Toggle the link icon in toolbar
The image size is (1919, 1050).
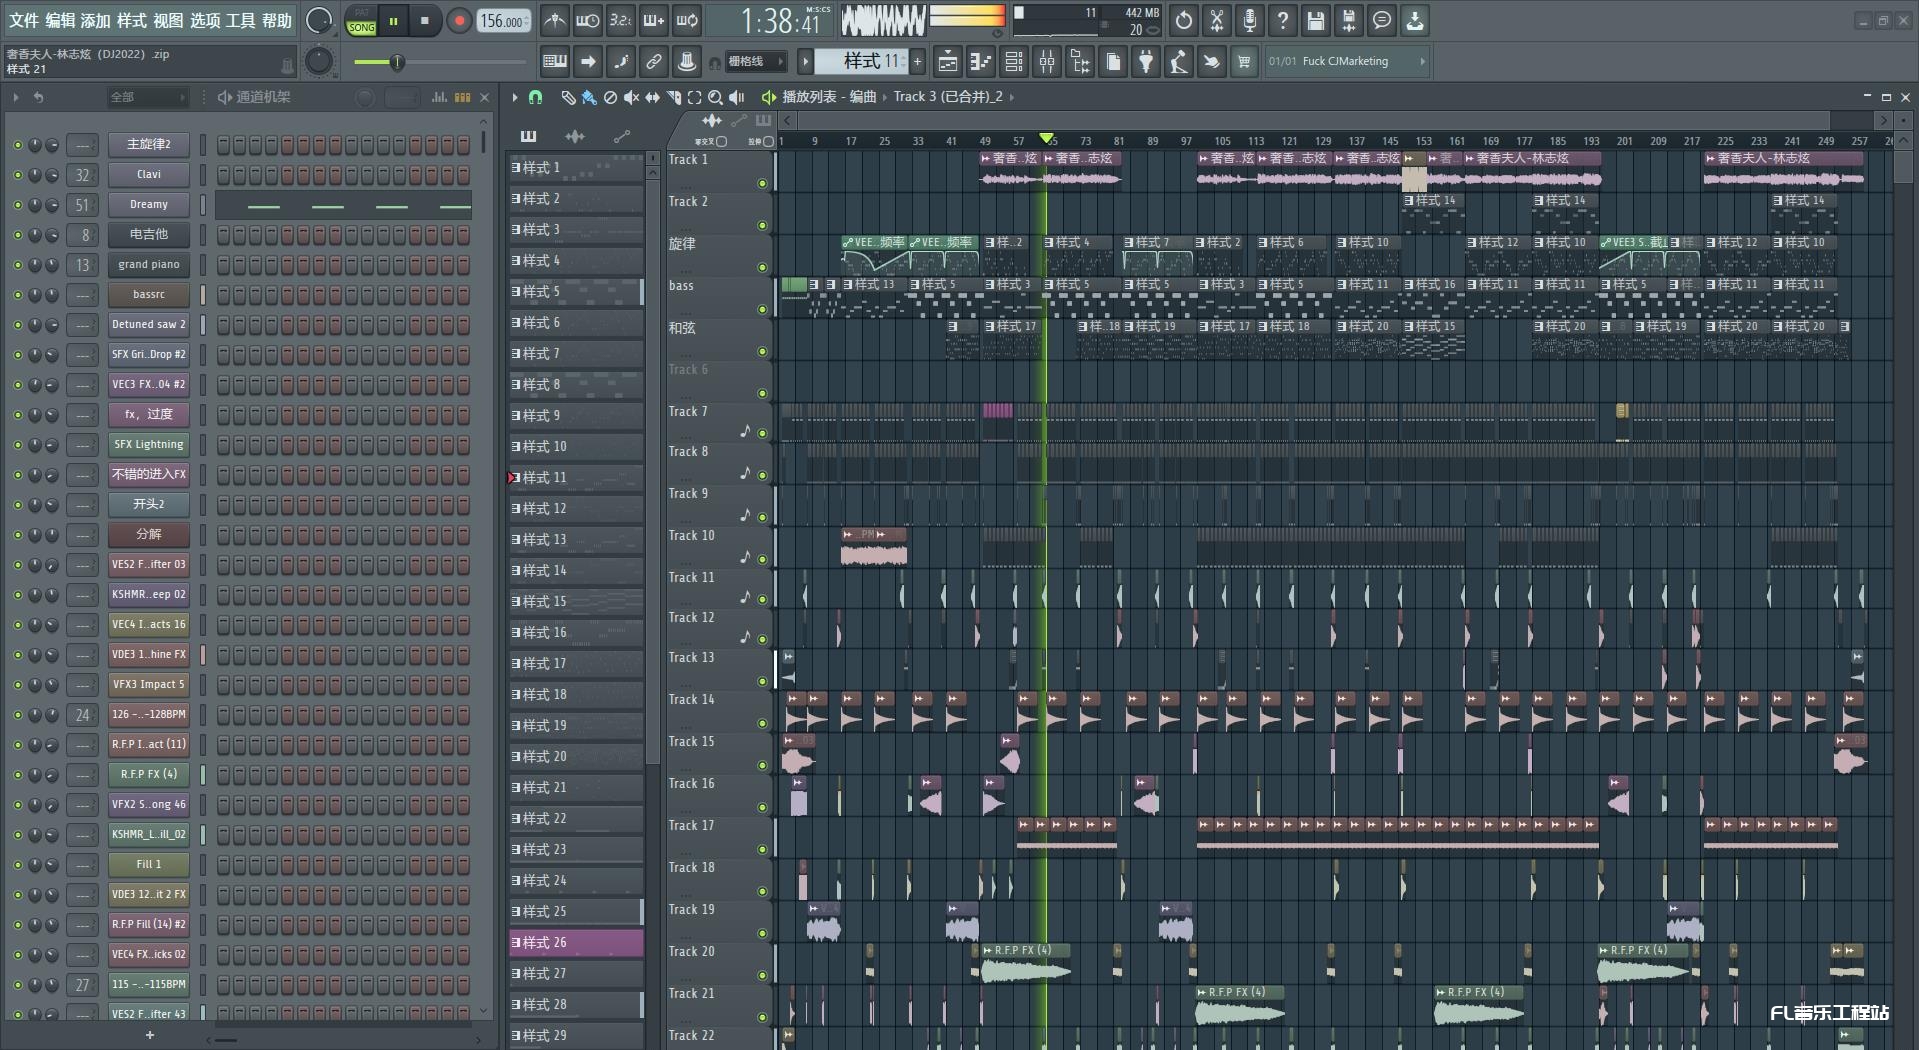tap(654, 62)
